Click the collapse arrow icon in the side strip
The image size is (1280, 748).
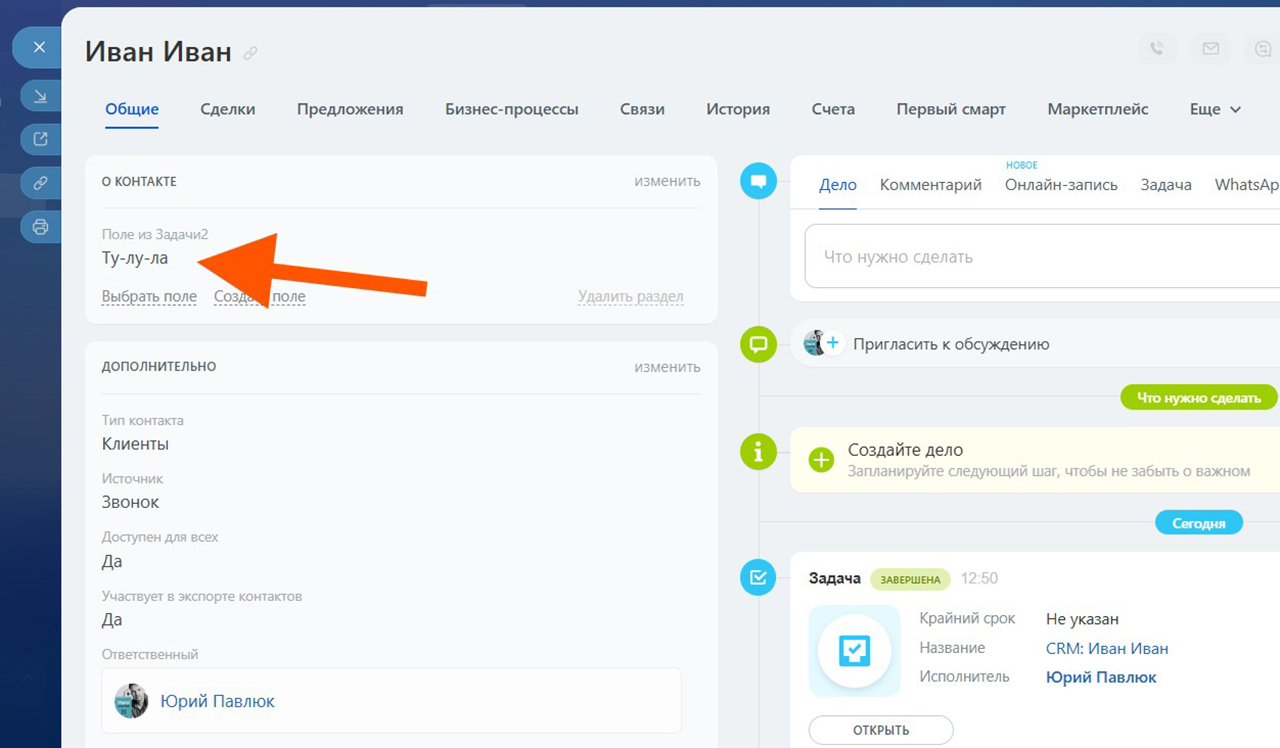pos(40,96)
